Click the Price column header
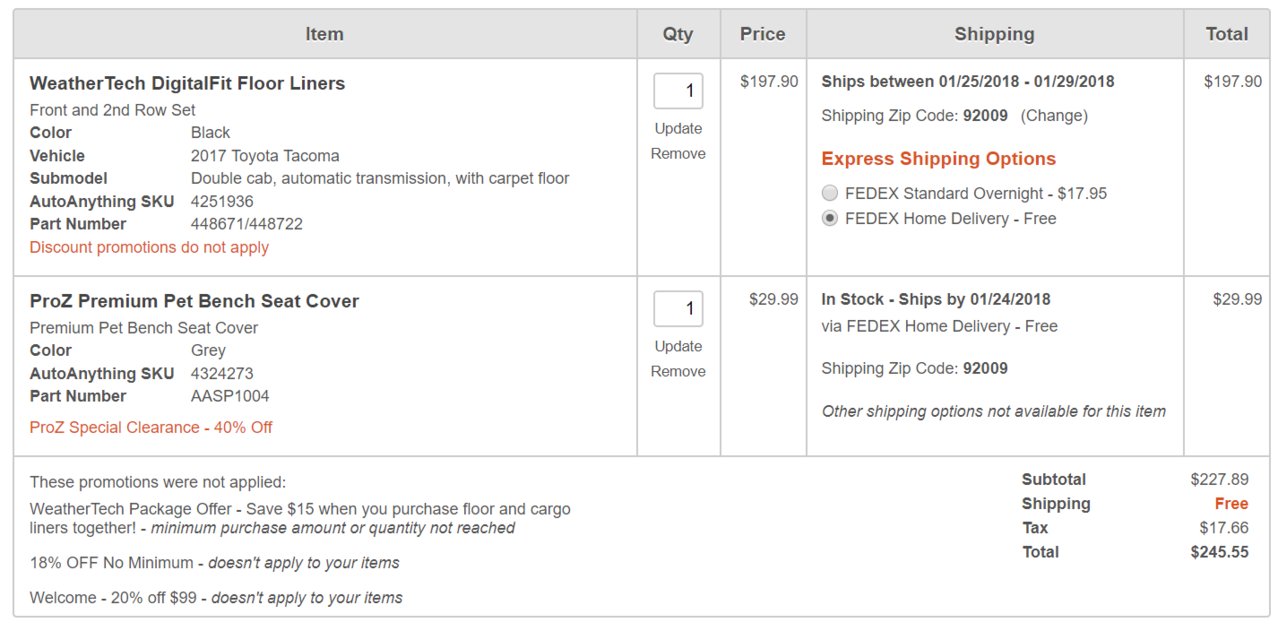The height and width of the screenshot is (631, 1278). 762,34
